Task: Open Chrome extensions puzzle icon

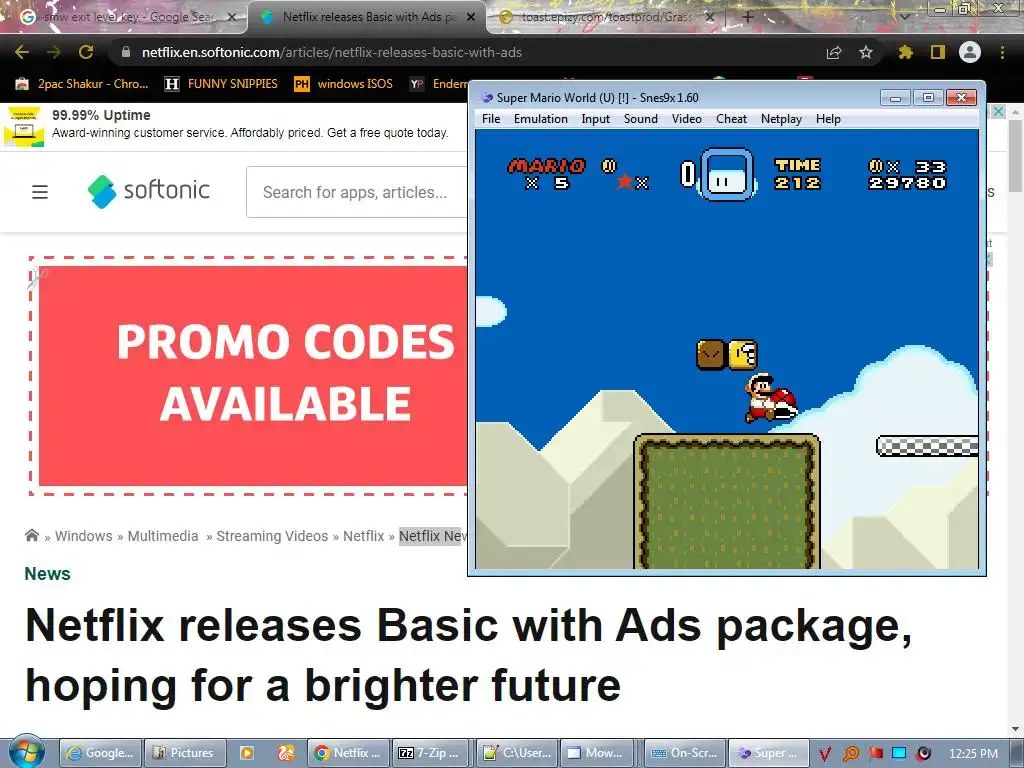Action: [905, 52]
